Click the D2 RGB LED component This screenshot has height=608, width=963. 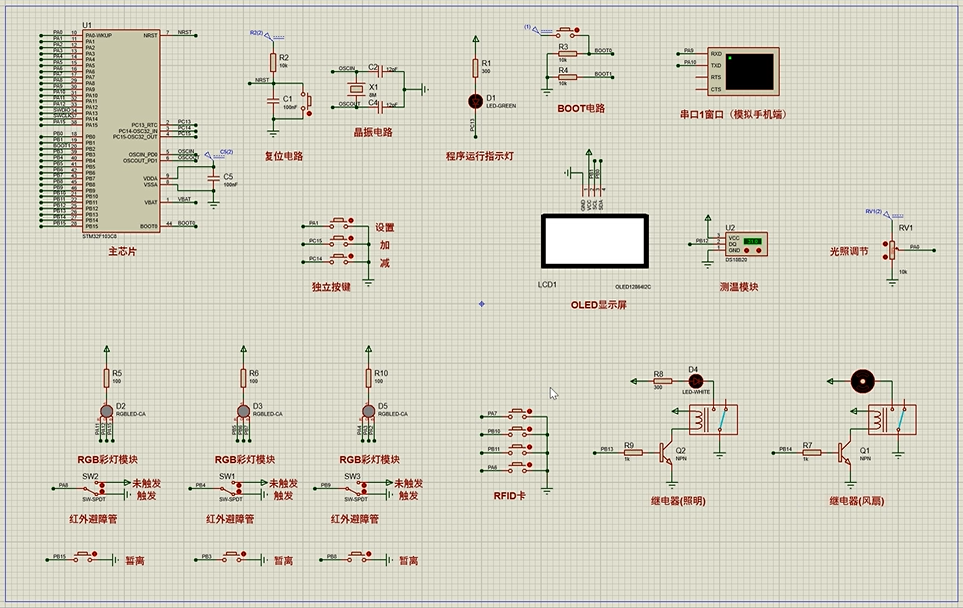click(x=107, y=411)
